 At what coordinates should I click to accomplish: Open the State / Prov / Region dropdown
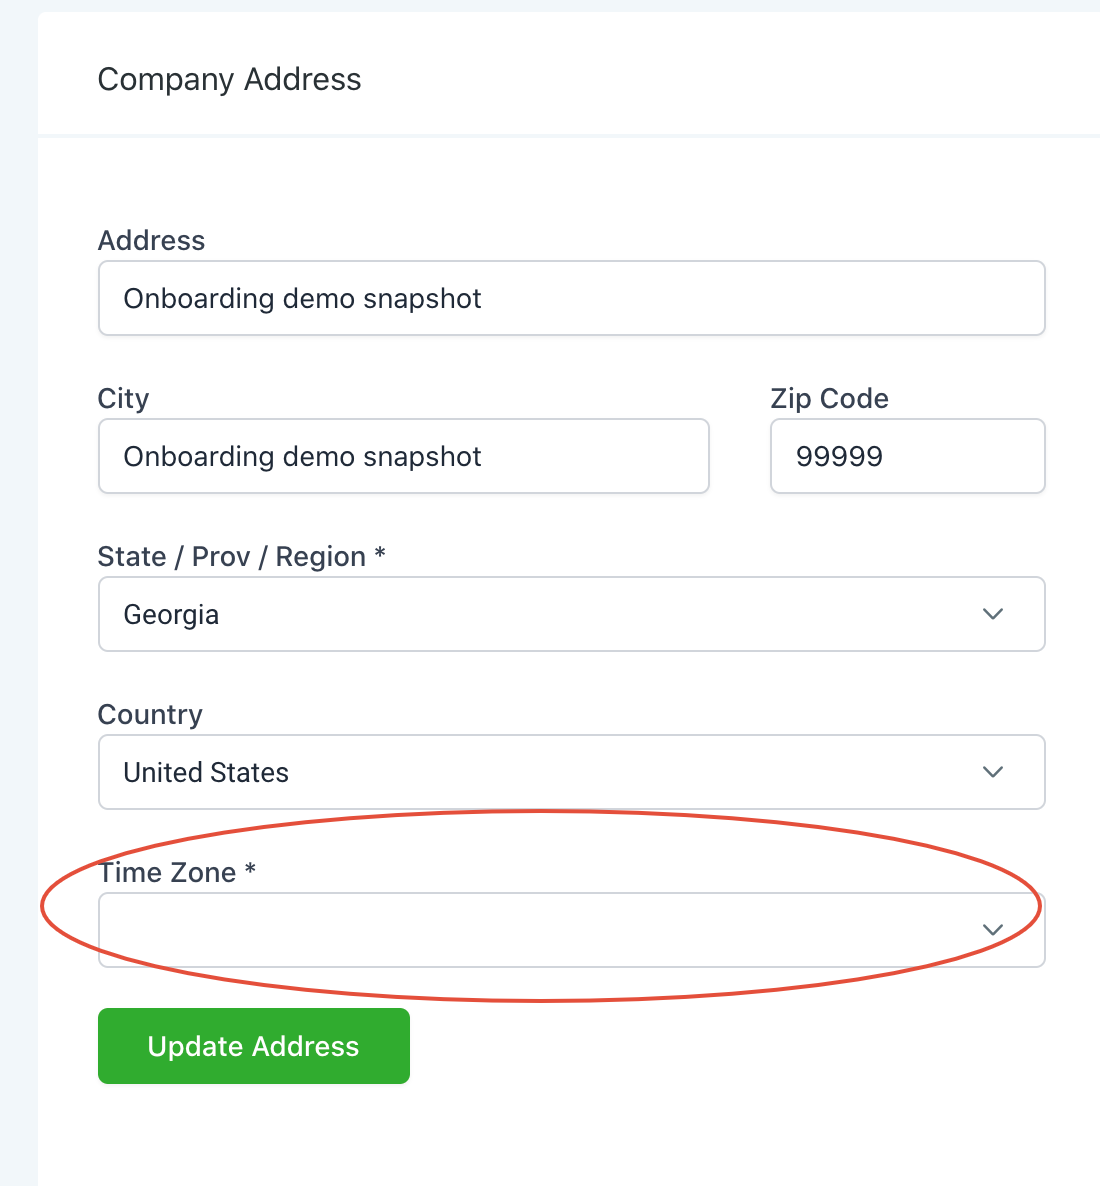click(571, 614)
